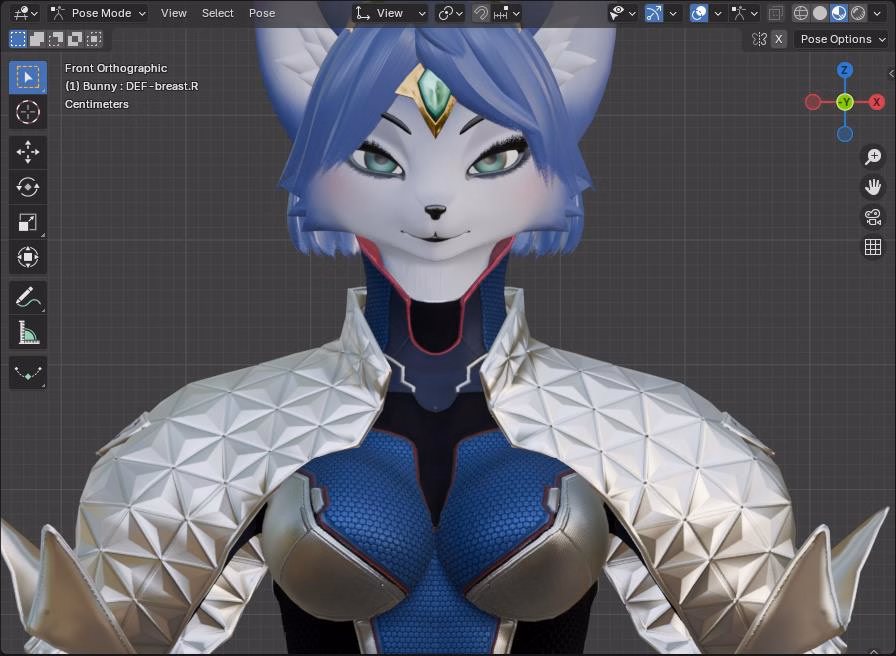Choose the Subtract selection mode icon
Screen dimensions: 896x656
pos(56,39)
